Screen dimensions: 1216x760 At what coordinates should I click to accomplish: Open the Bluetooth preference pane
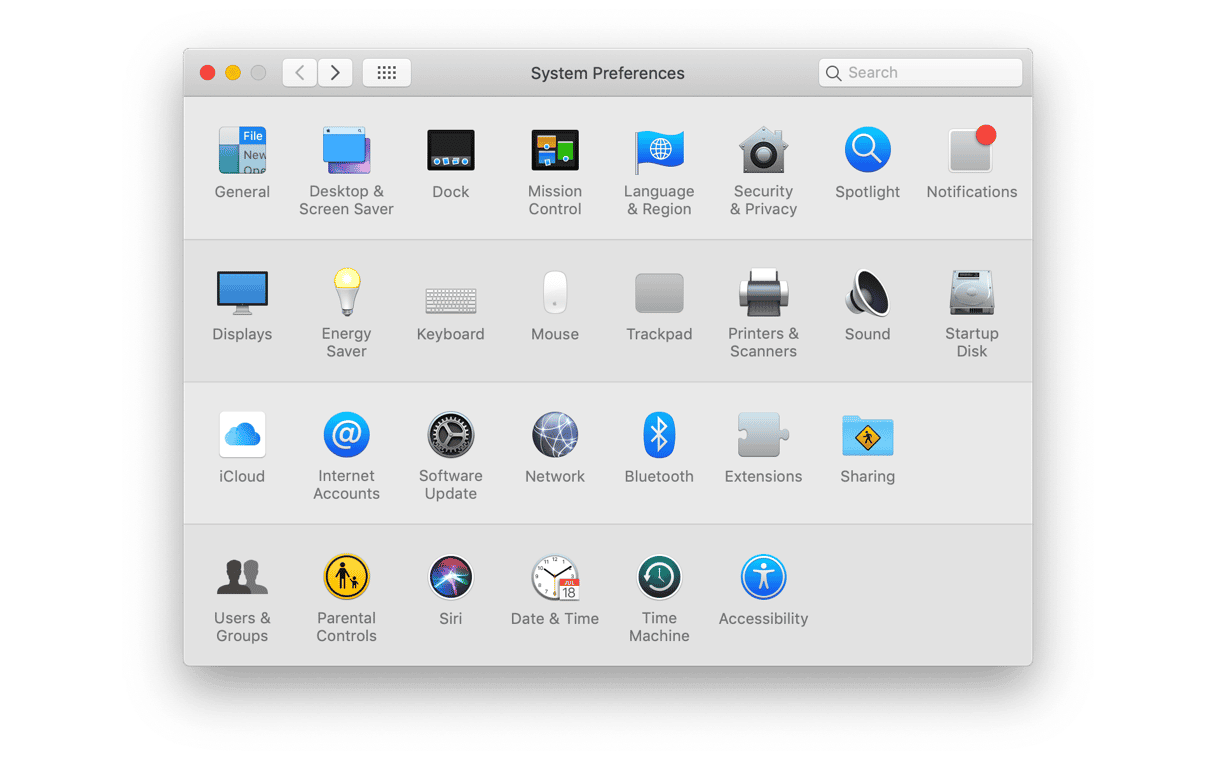[x=658, y=436]
